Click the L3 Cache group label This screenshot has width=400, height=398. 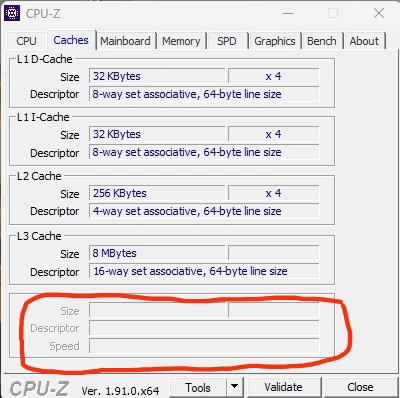[39, 236]
